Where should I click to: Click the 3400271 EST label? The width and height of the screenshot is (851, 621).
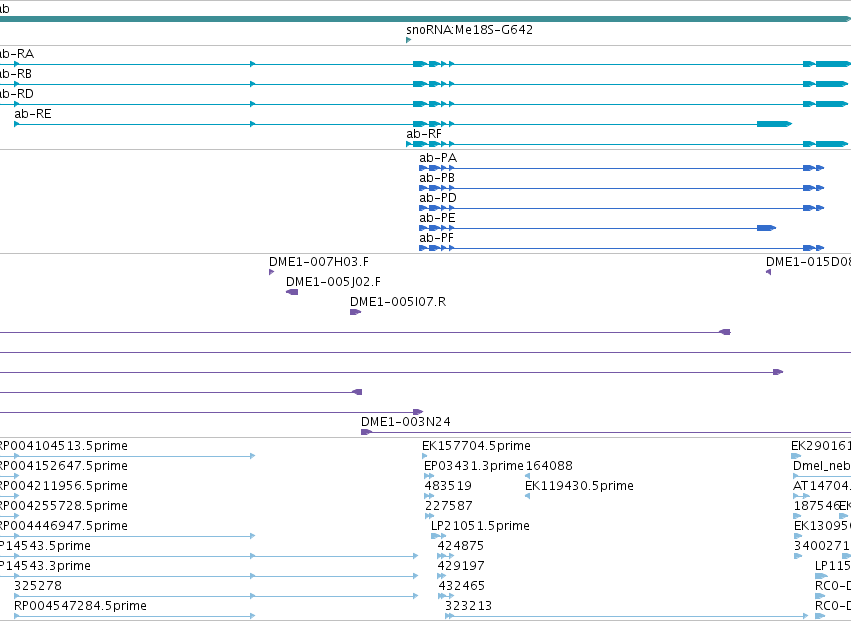[x=822, y=546]
